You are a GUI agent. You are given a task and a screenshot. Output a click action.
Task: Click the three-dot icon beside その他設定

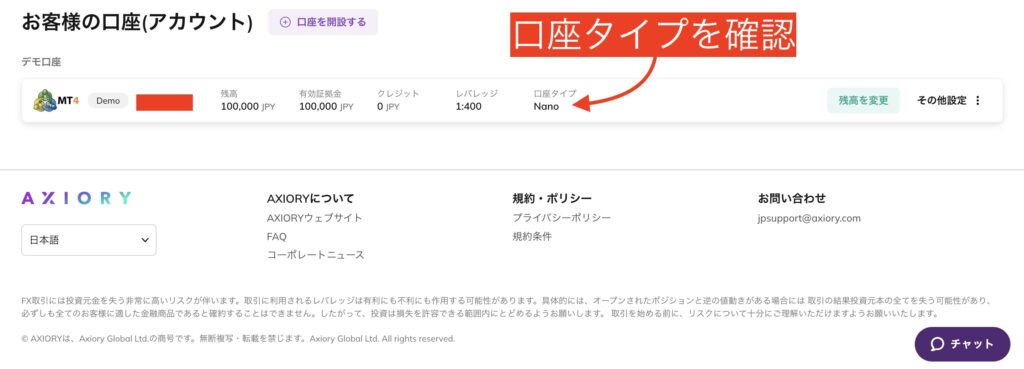(978, 101)
